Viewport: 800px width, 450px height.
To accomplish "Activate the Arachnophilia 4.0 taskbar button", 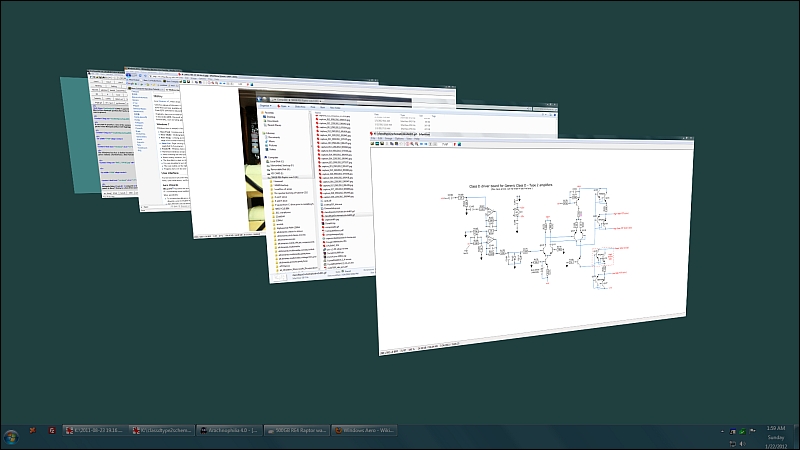I will (229, 431).
